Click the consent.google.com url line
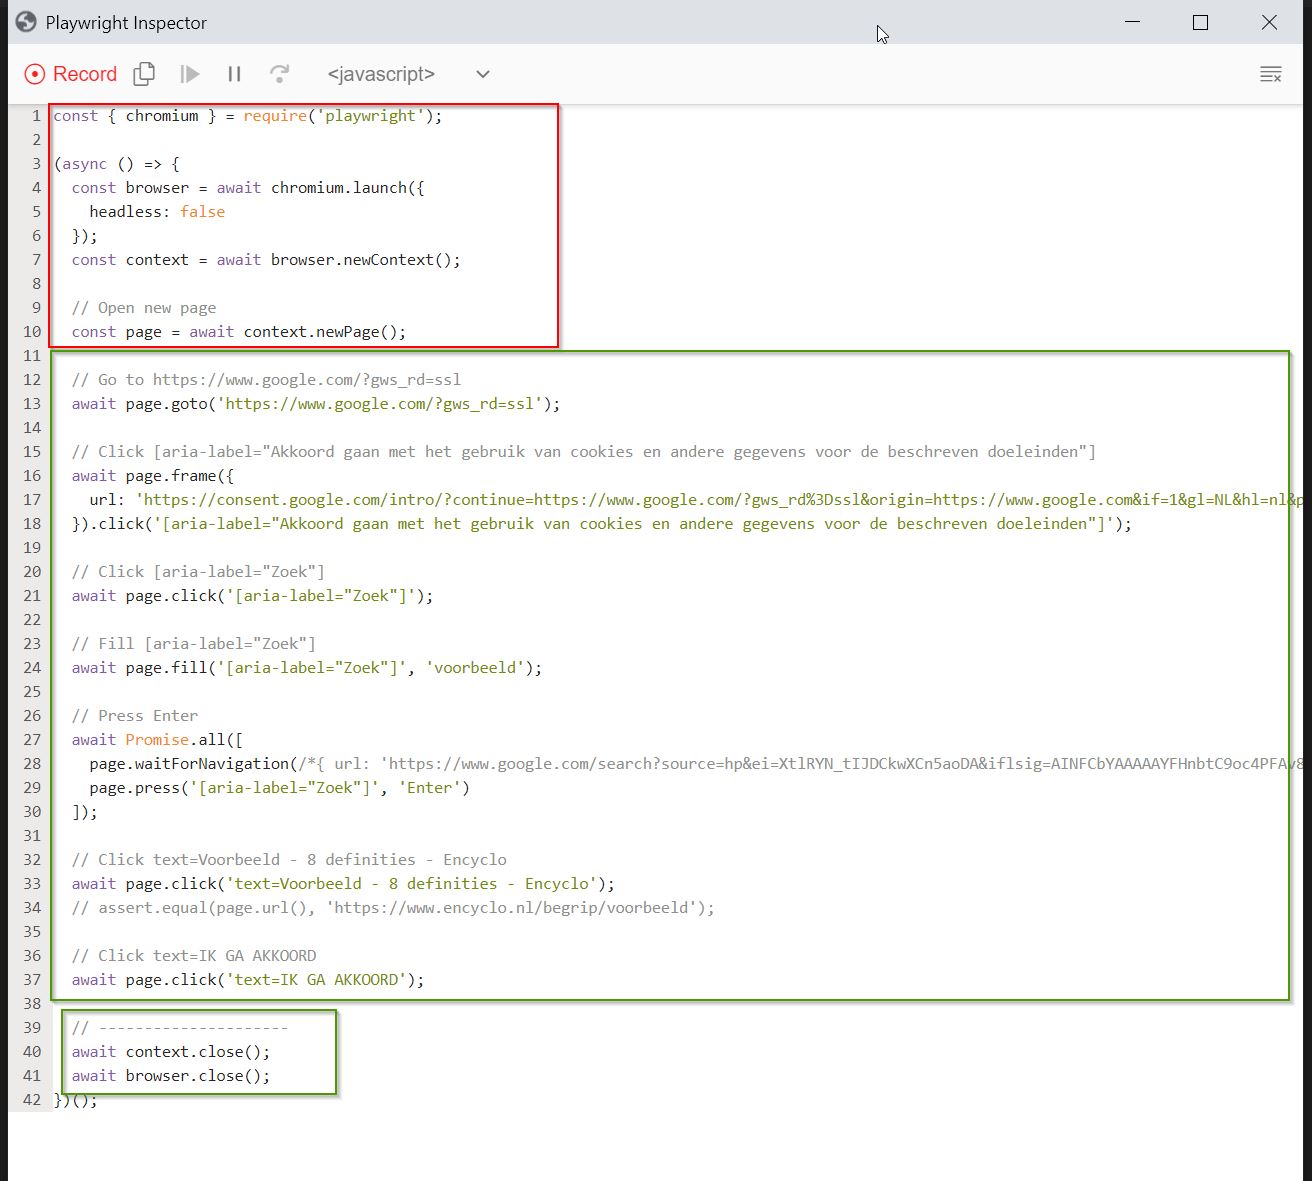 [x=696, y=500]
